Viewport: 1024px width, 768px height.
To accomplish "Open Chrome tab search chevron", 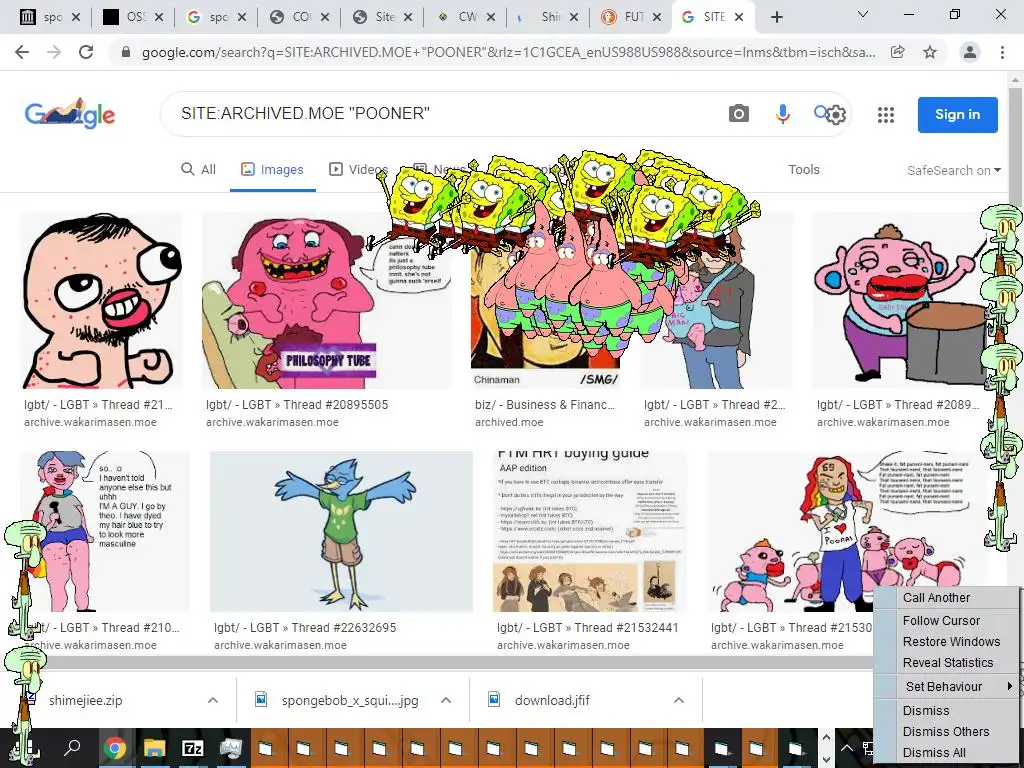I will coord(863,14).
